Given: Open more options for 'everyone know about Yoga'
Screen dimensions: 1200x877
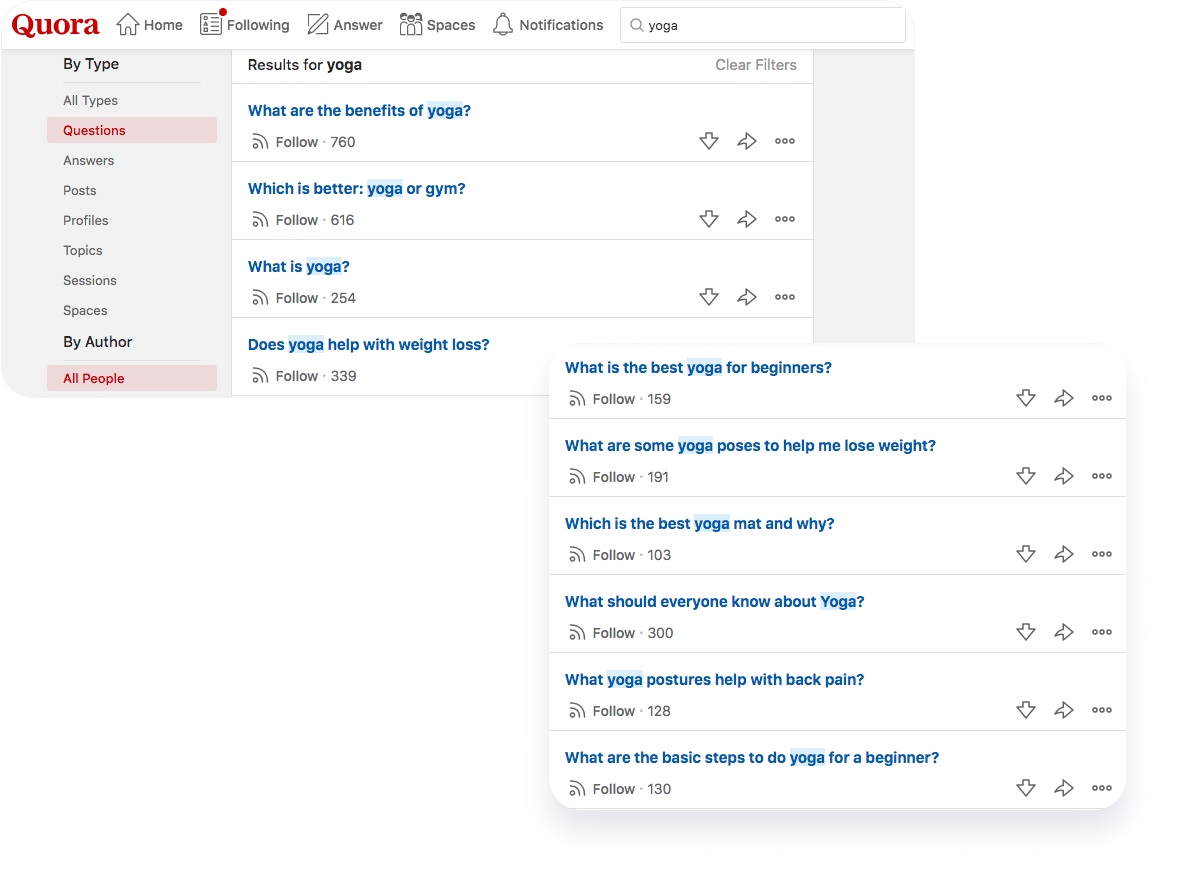Looking at the screenshot, I should (x=1102, y=632).
